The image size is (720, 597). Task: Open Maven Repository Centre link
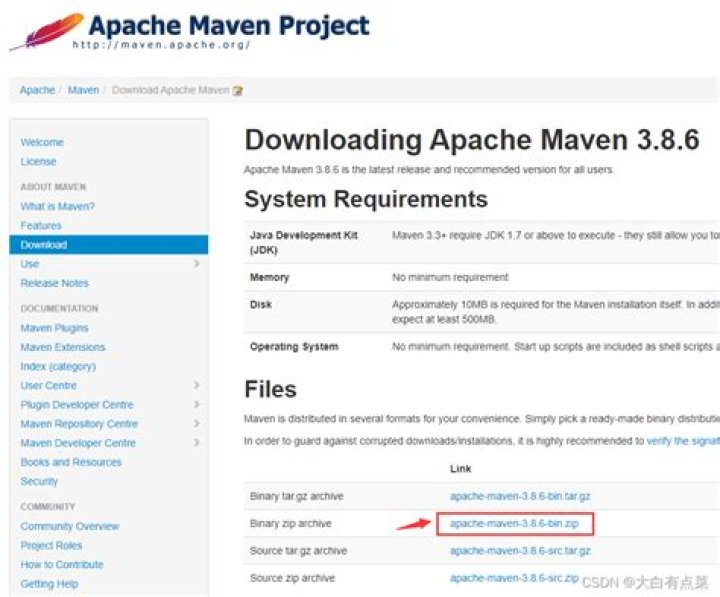pyautogui.click(x=79, y=424)
